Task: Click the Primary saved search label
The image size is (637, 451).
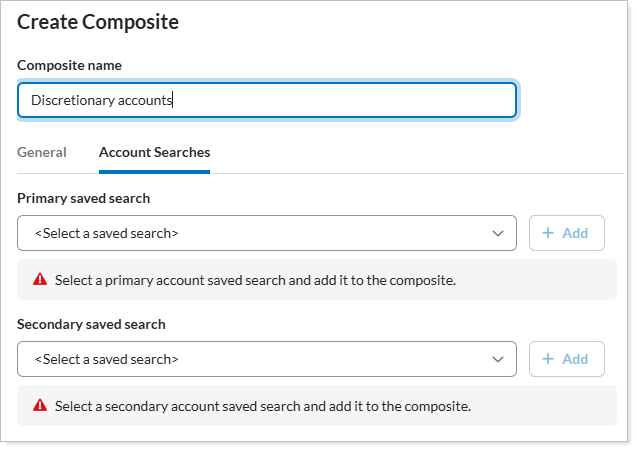Action: coord(83,198)
